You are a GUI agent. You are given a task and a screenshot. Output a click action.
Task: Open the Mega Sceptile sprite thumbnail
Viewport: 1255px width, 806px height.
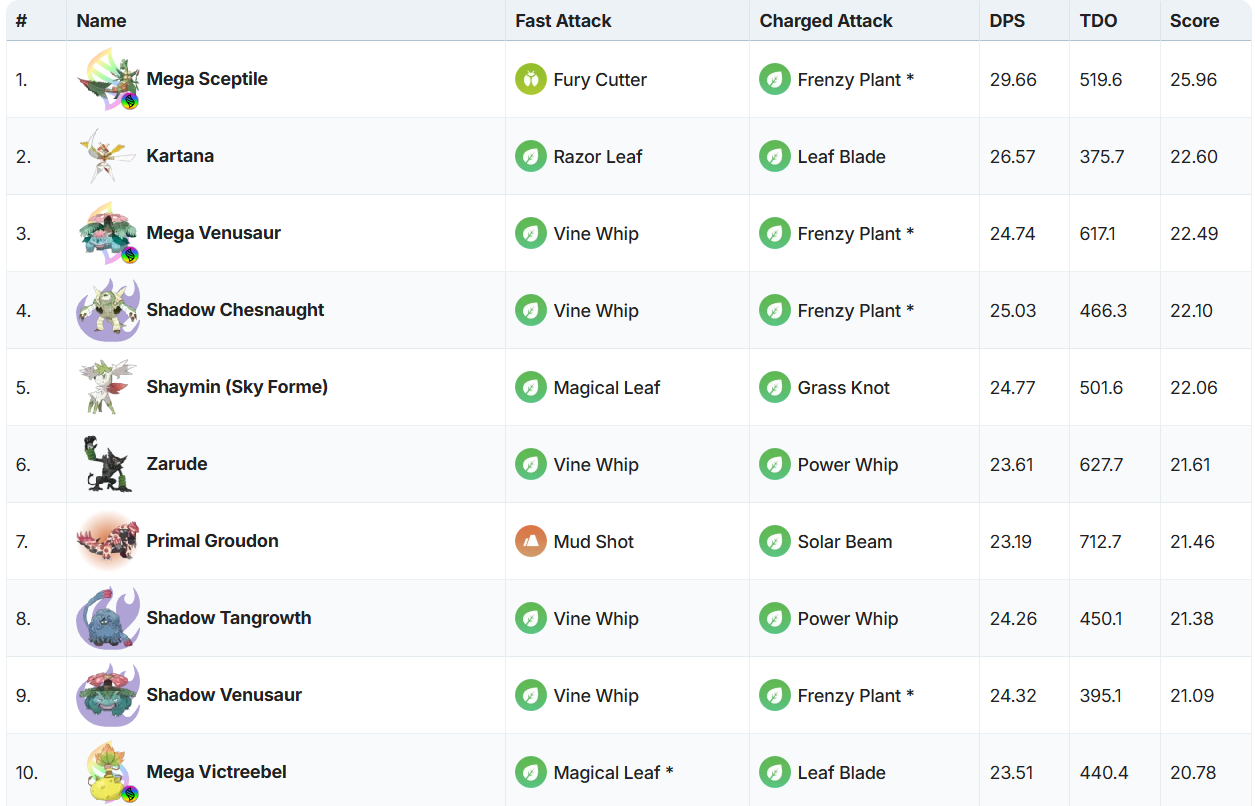(x=107, y=80)
